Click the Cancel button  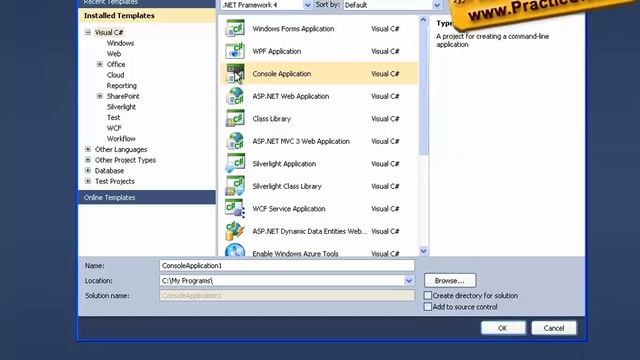(554, 328)
